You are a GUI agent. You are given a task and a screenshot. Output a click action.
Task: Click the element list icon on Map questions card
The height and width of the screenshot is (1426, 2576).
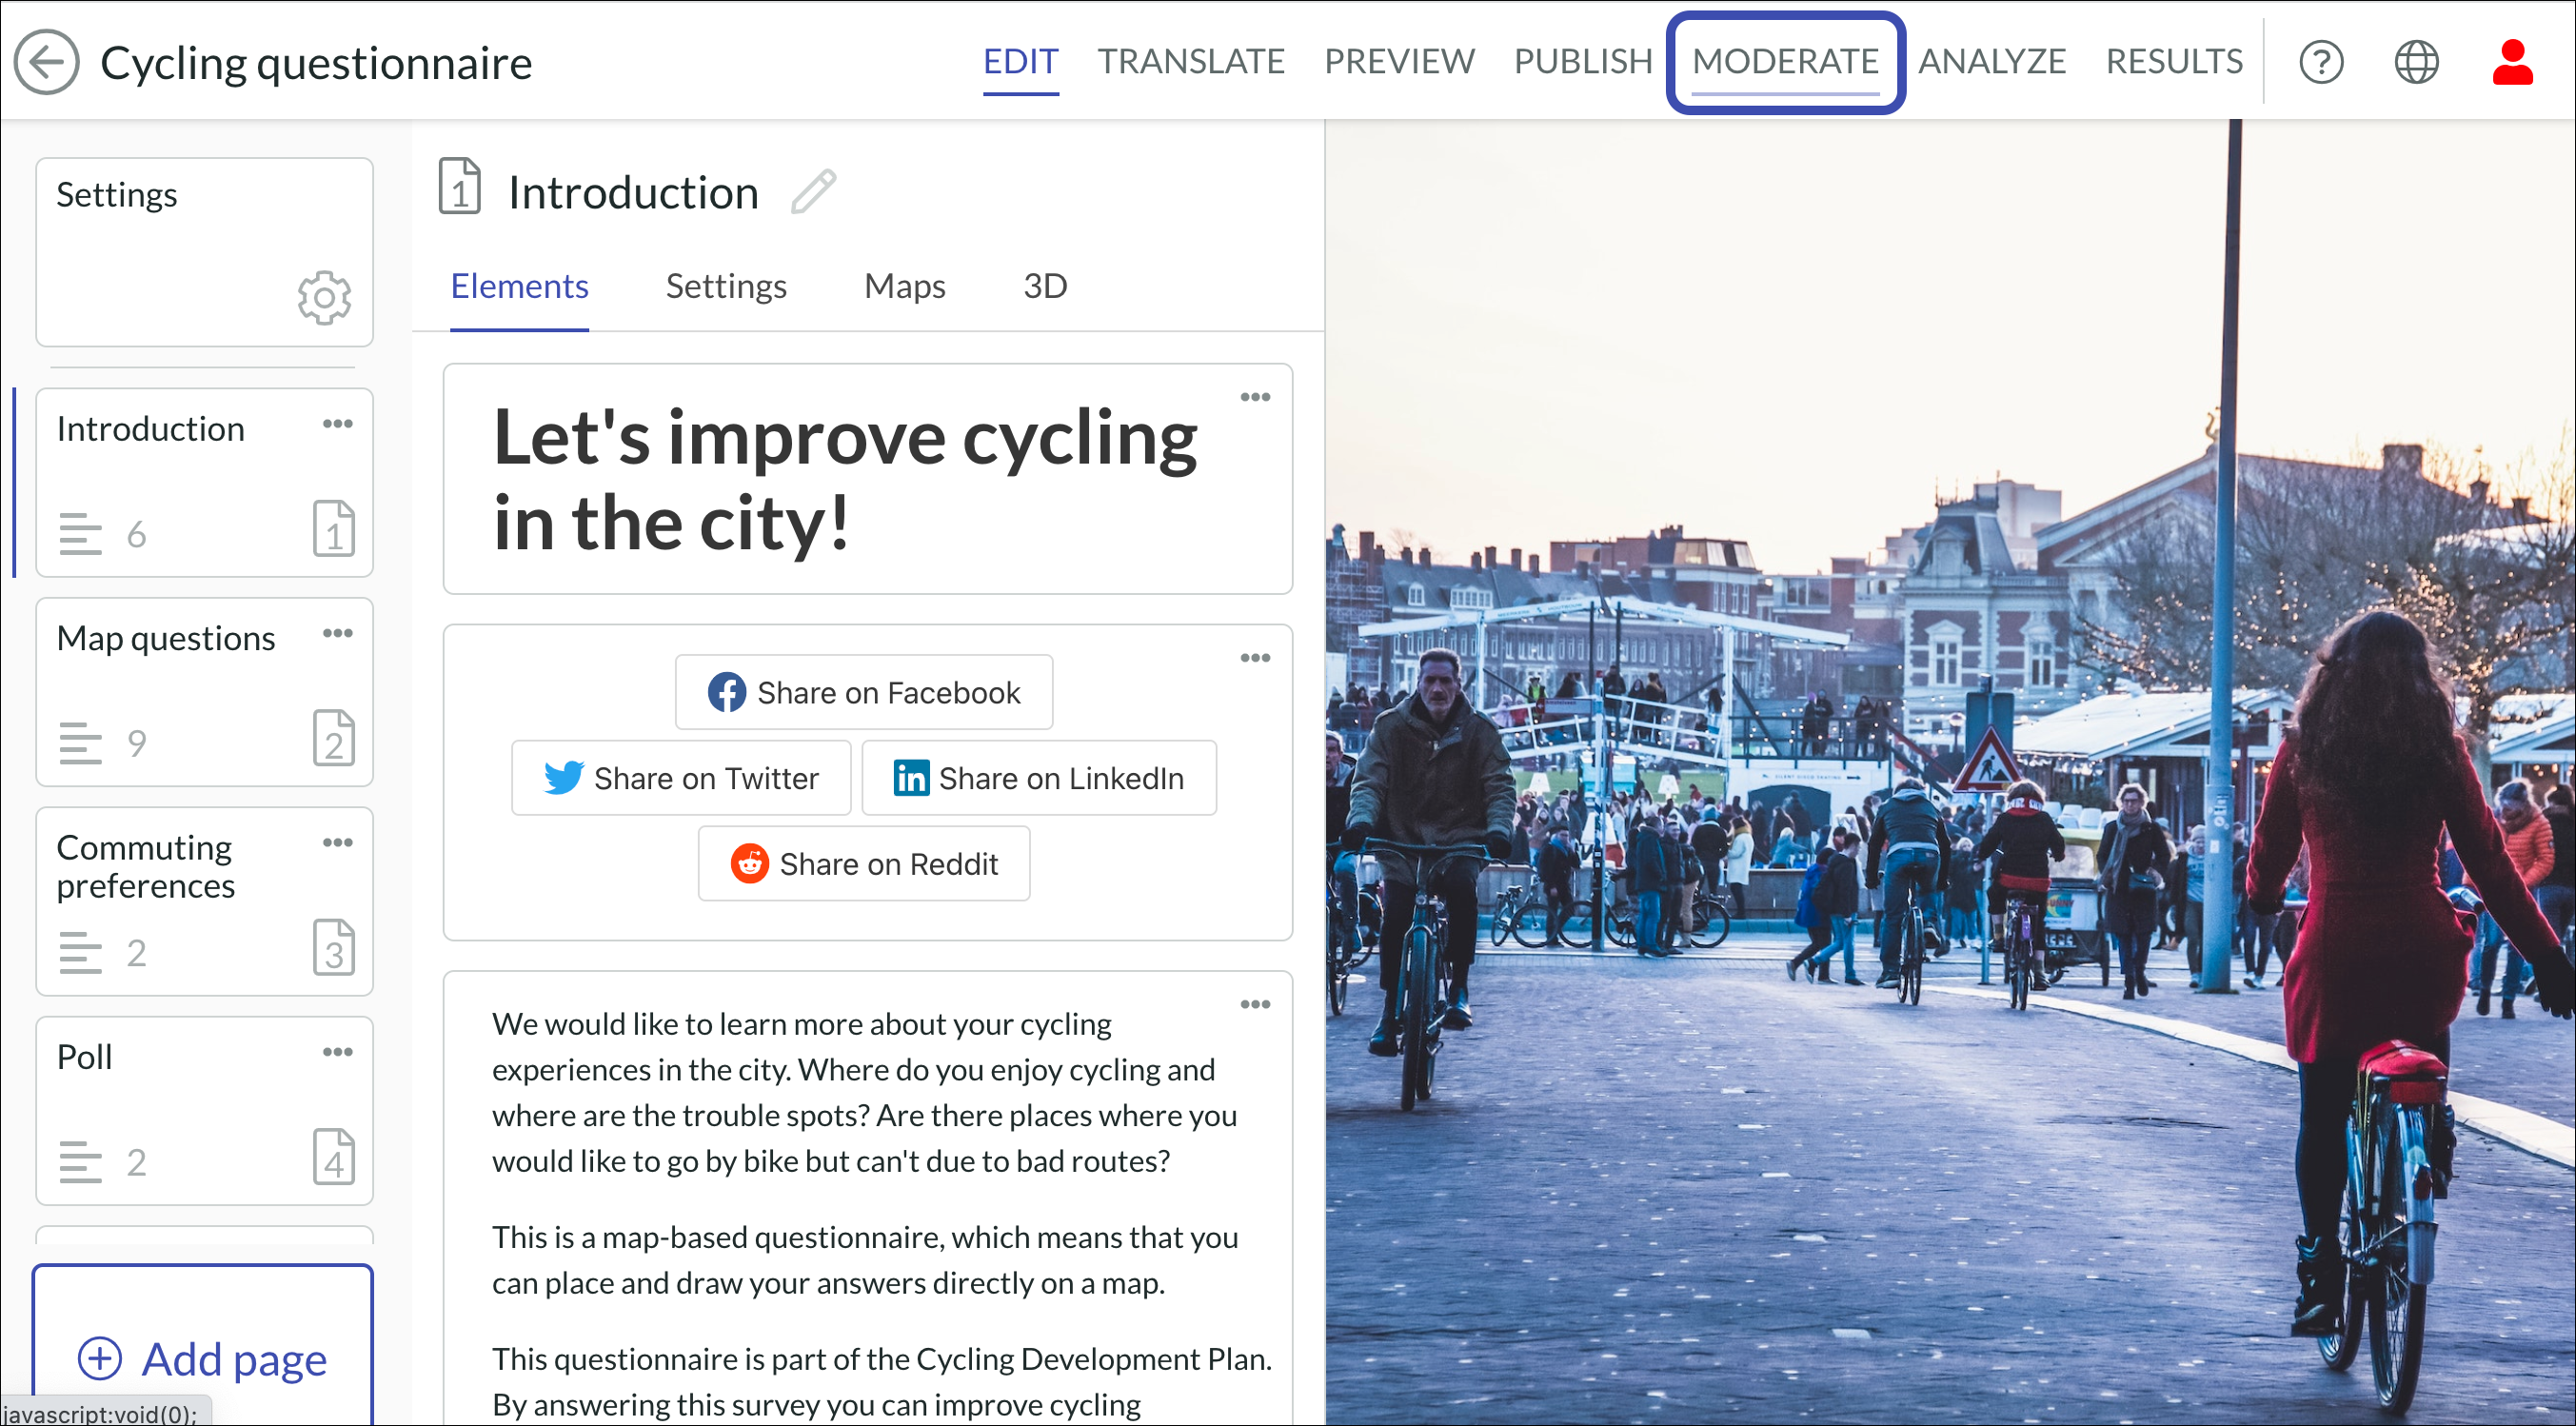pyautogui.click(x=80, y=743)
